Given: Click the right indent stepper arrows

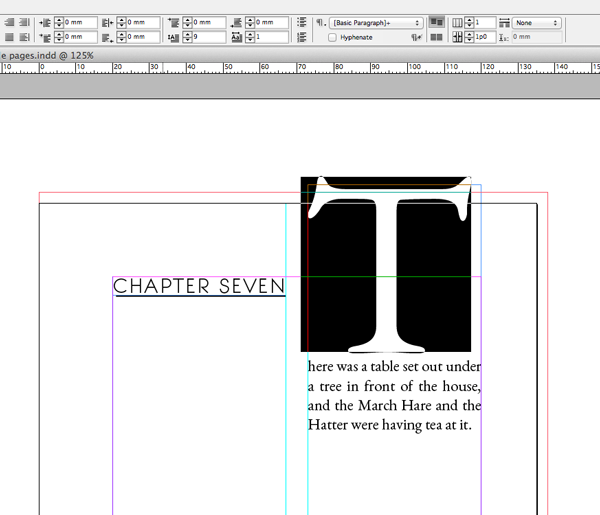Looking at the screenshot, I should (122, 23).
